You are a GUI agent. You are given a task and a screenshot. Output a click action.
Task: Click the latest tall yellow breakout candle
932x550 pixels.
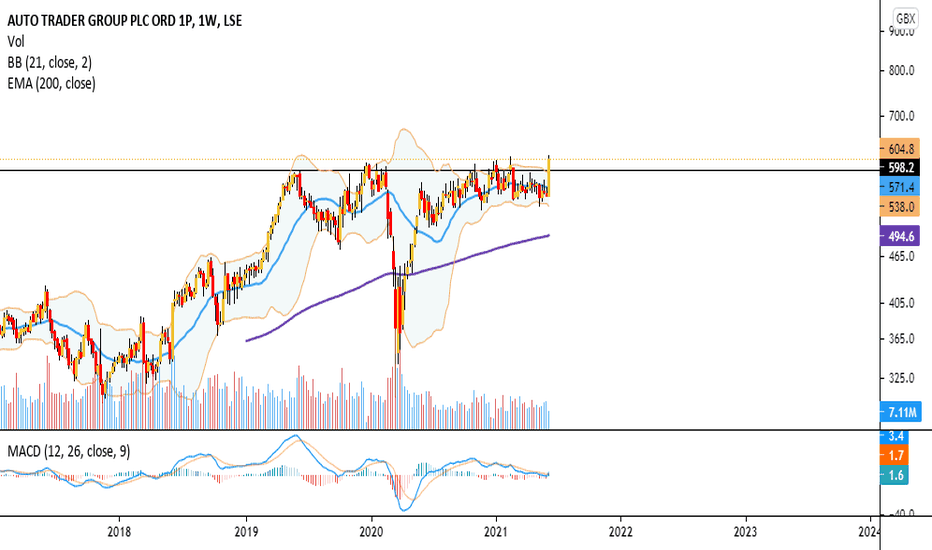[548, 176]
